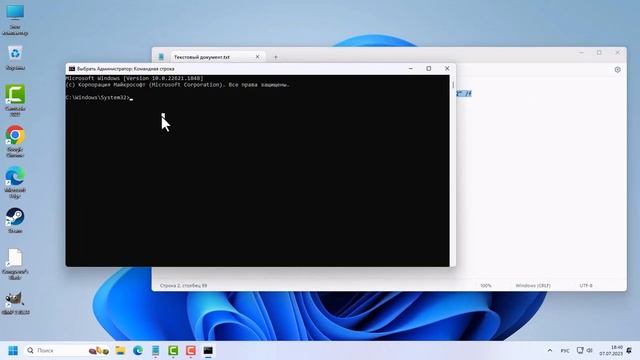Launch the Camtasia desktop shortcut

15,100
